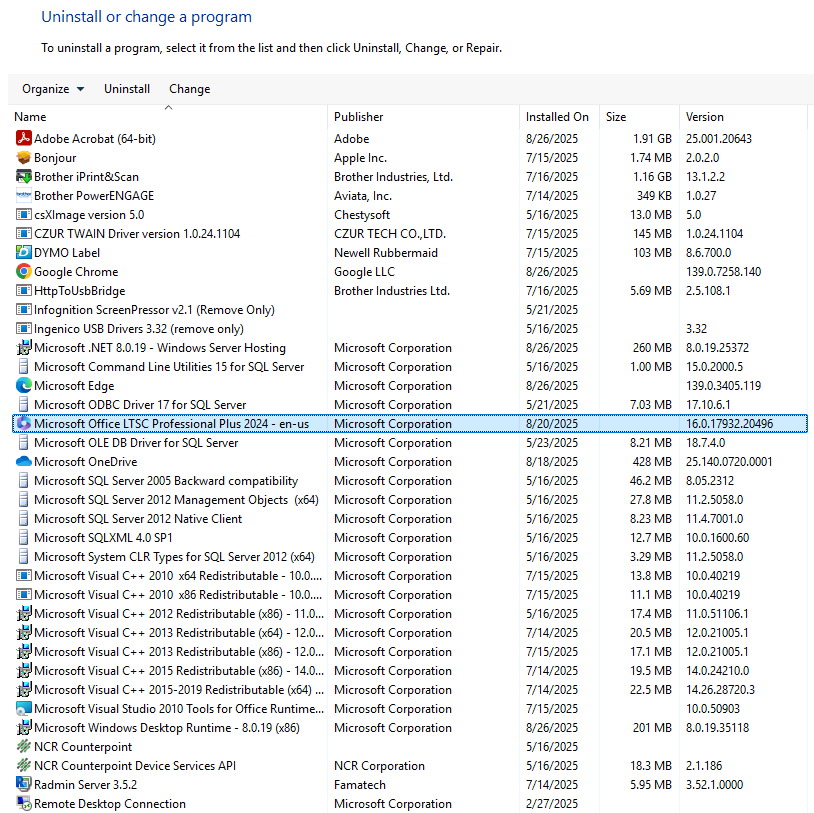814x813 pixels.
Task: Select Microsoft Windows Desktop Runtime 8.0.19 (x86)
Action: [410, 728]
